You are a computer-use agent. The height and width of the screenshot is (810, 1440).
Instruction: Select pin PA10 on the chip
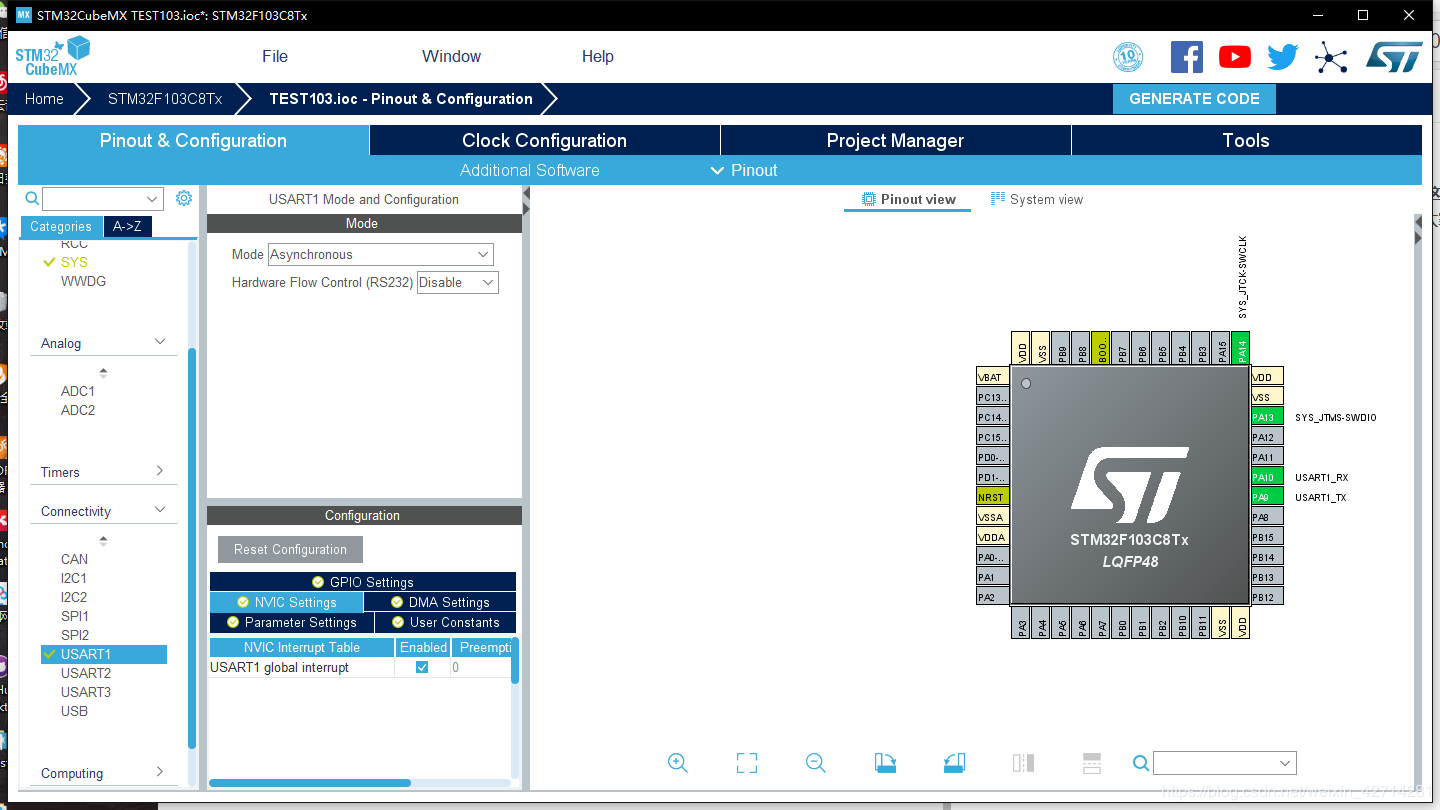coord(1267,477)
